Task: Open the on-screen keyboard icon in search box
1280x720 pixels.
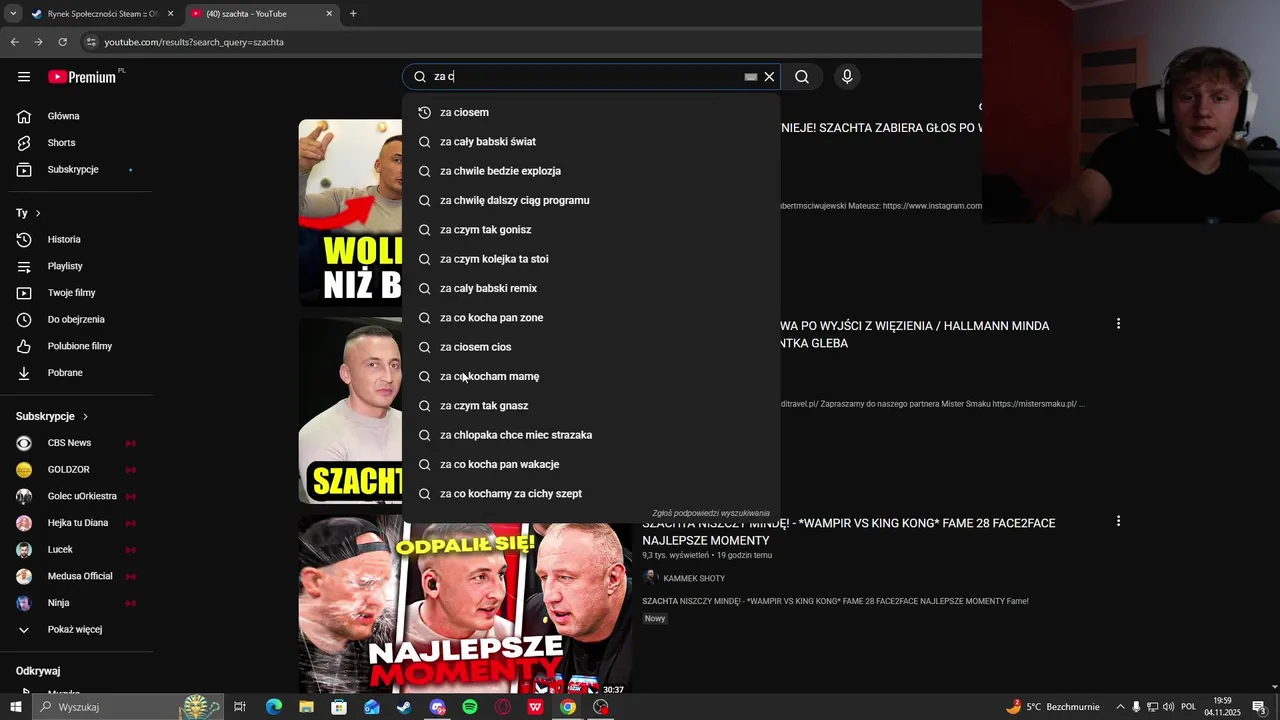Action: coord(751,77)
